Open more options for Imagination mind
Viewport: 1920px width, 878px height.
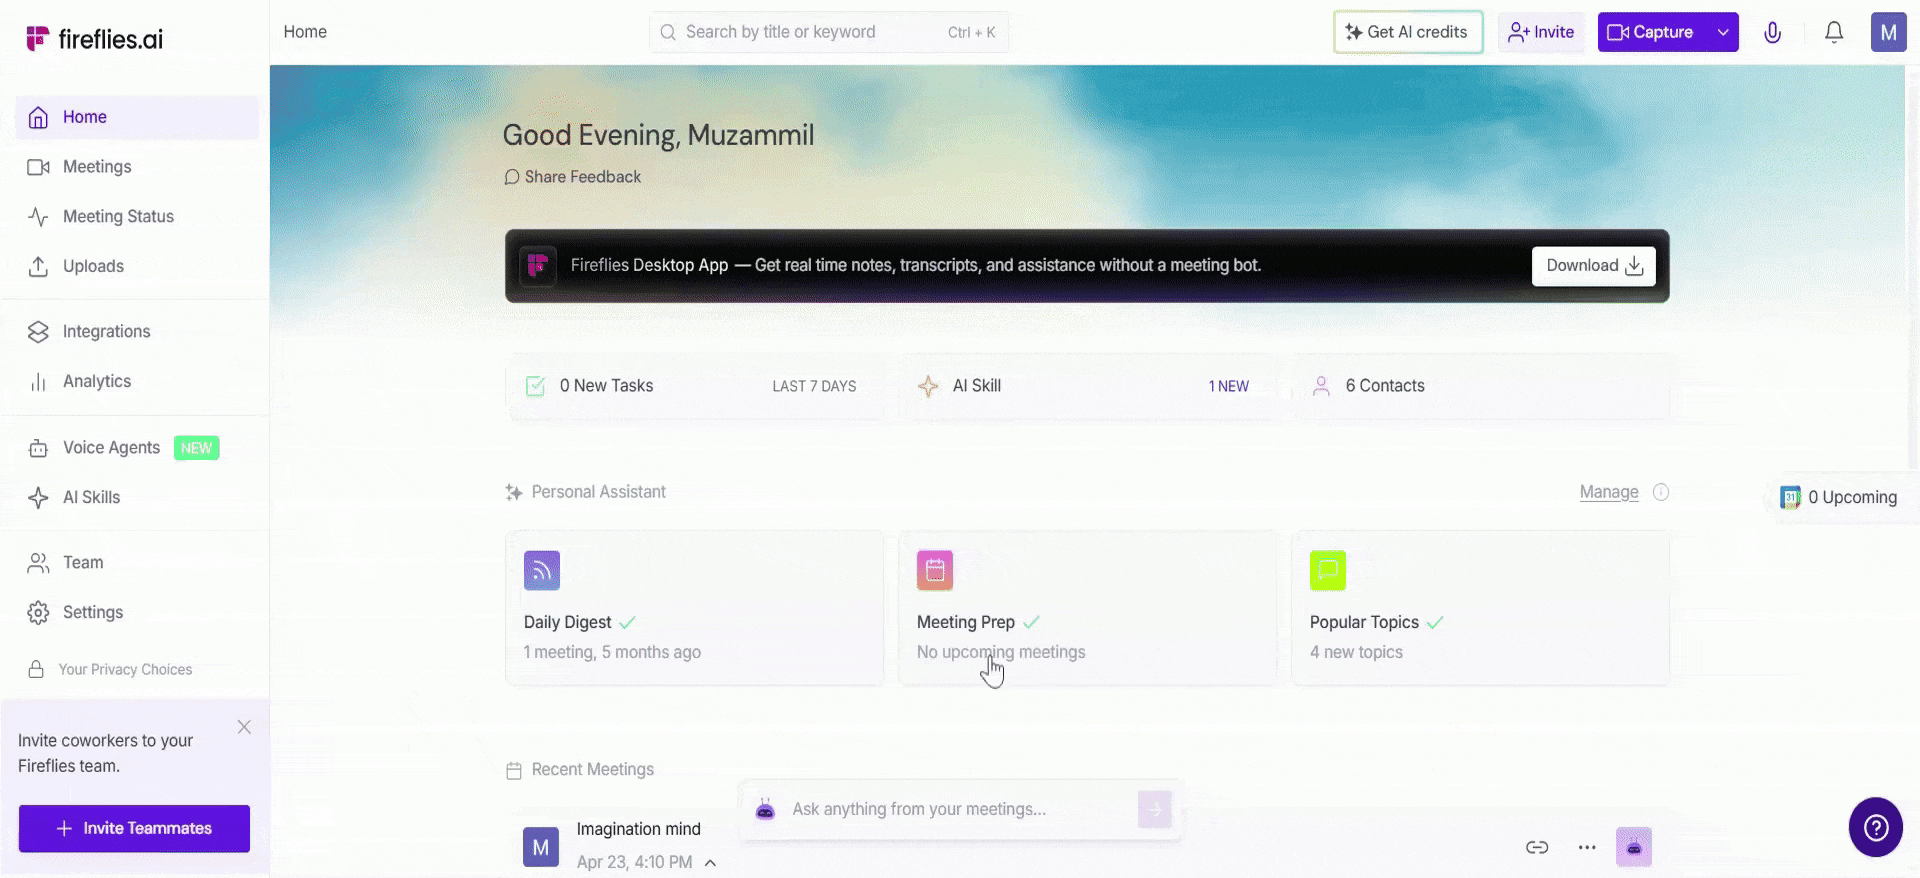(1587, 848)
